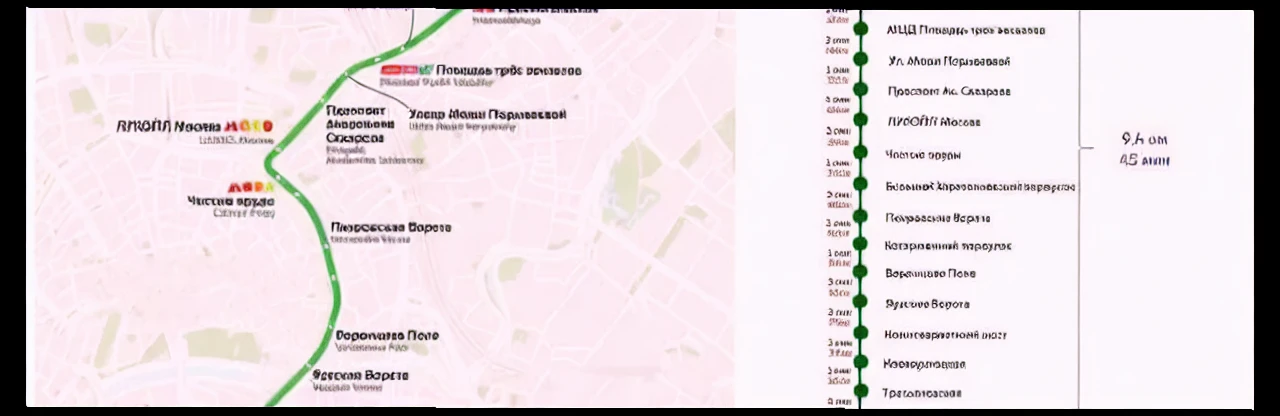Click the metro line icons beside ЛУКОЙЛ Москва on map
This screenshot has height=416, width=1280.
[248, 127]
